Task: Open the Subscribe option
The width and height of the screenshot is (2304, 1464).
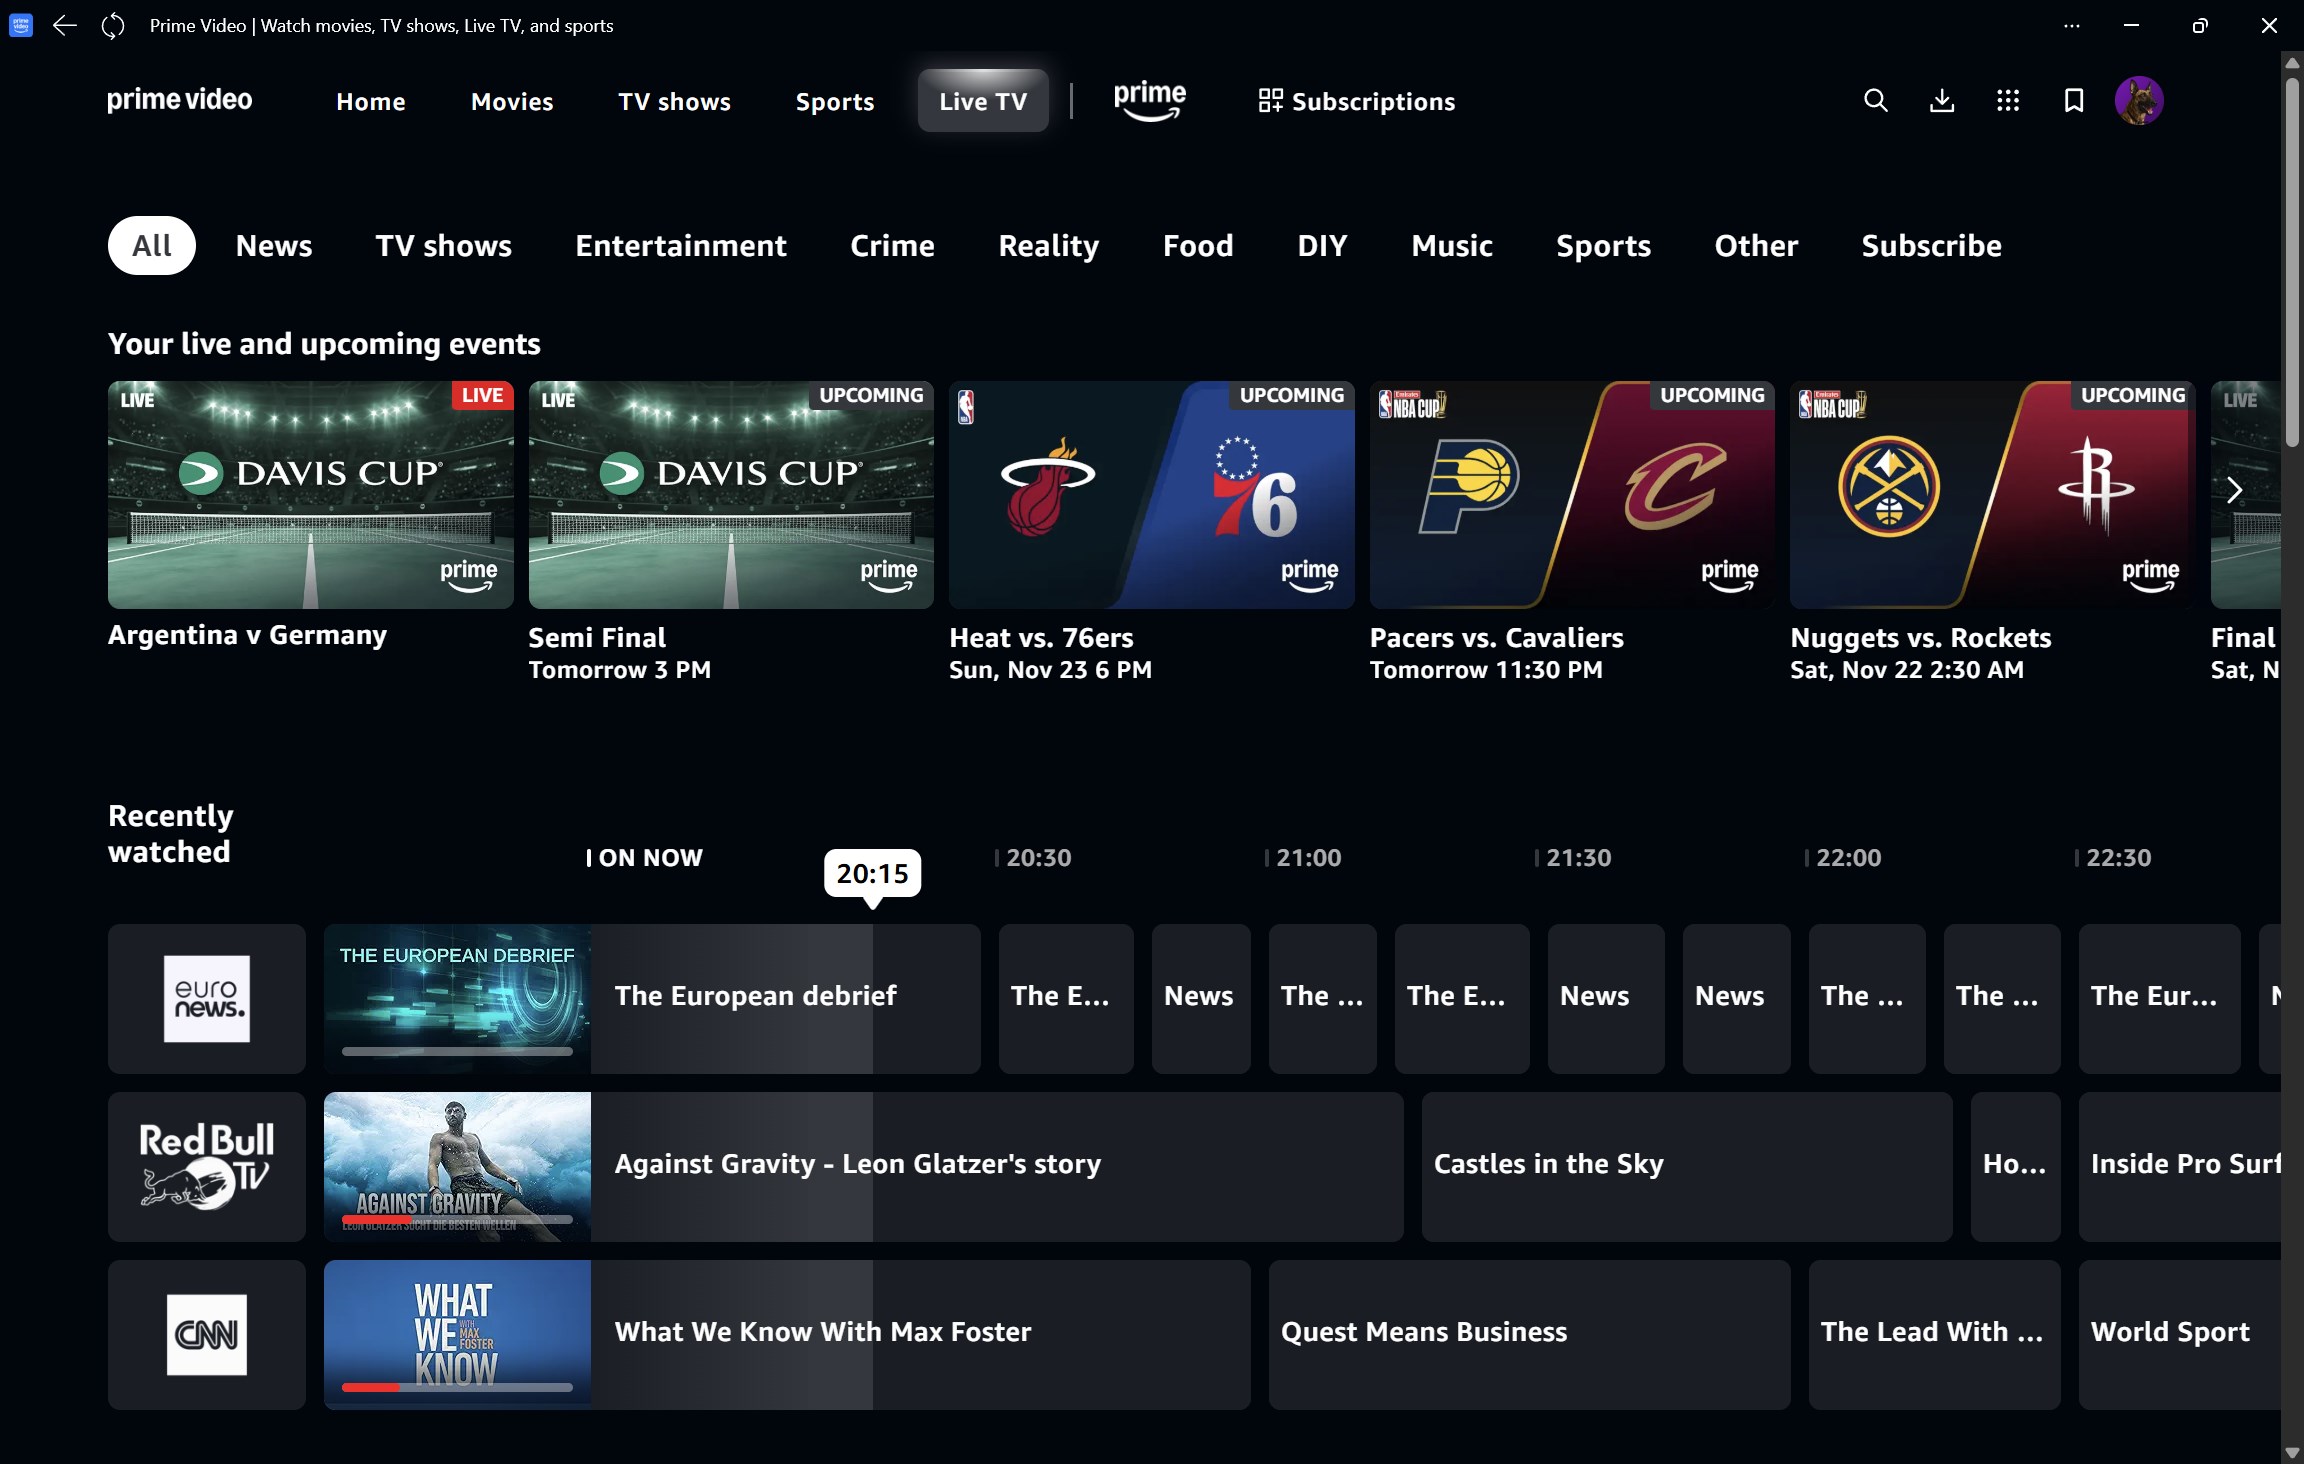Action: pos(1930,245)
